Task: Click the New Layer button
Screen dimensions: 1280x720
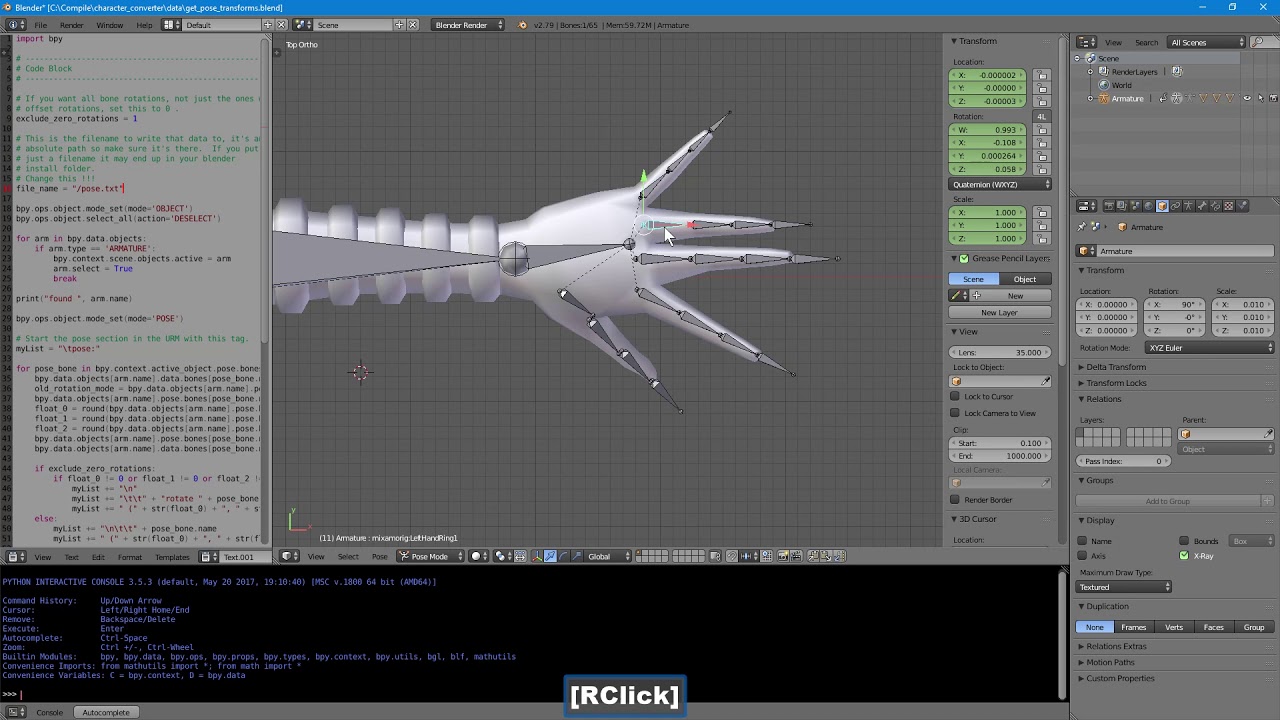Action: 999,312
